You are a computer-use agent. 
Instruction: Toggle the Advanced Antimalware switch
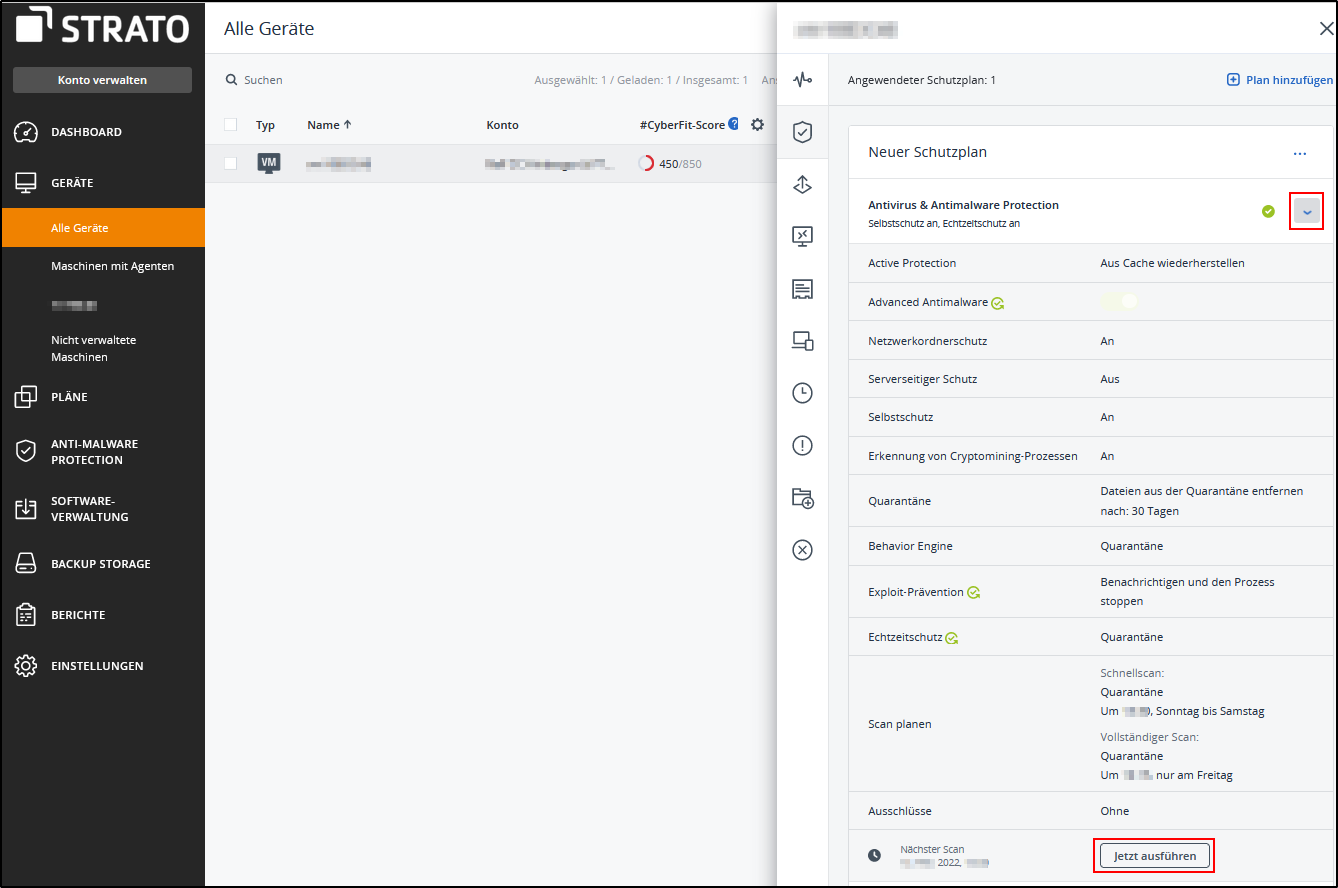pos(1119,301)
